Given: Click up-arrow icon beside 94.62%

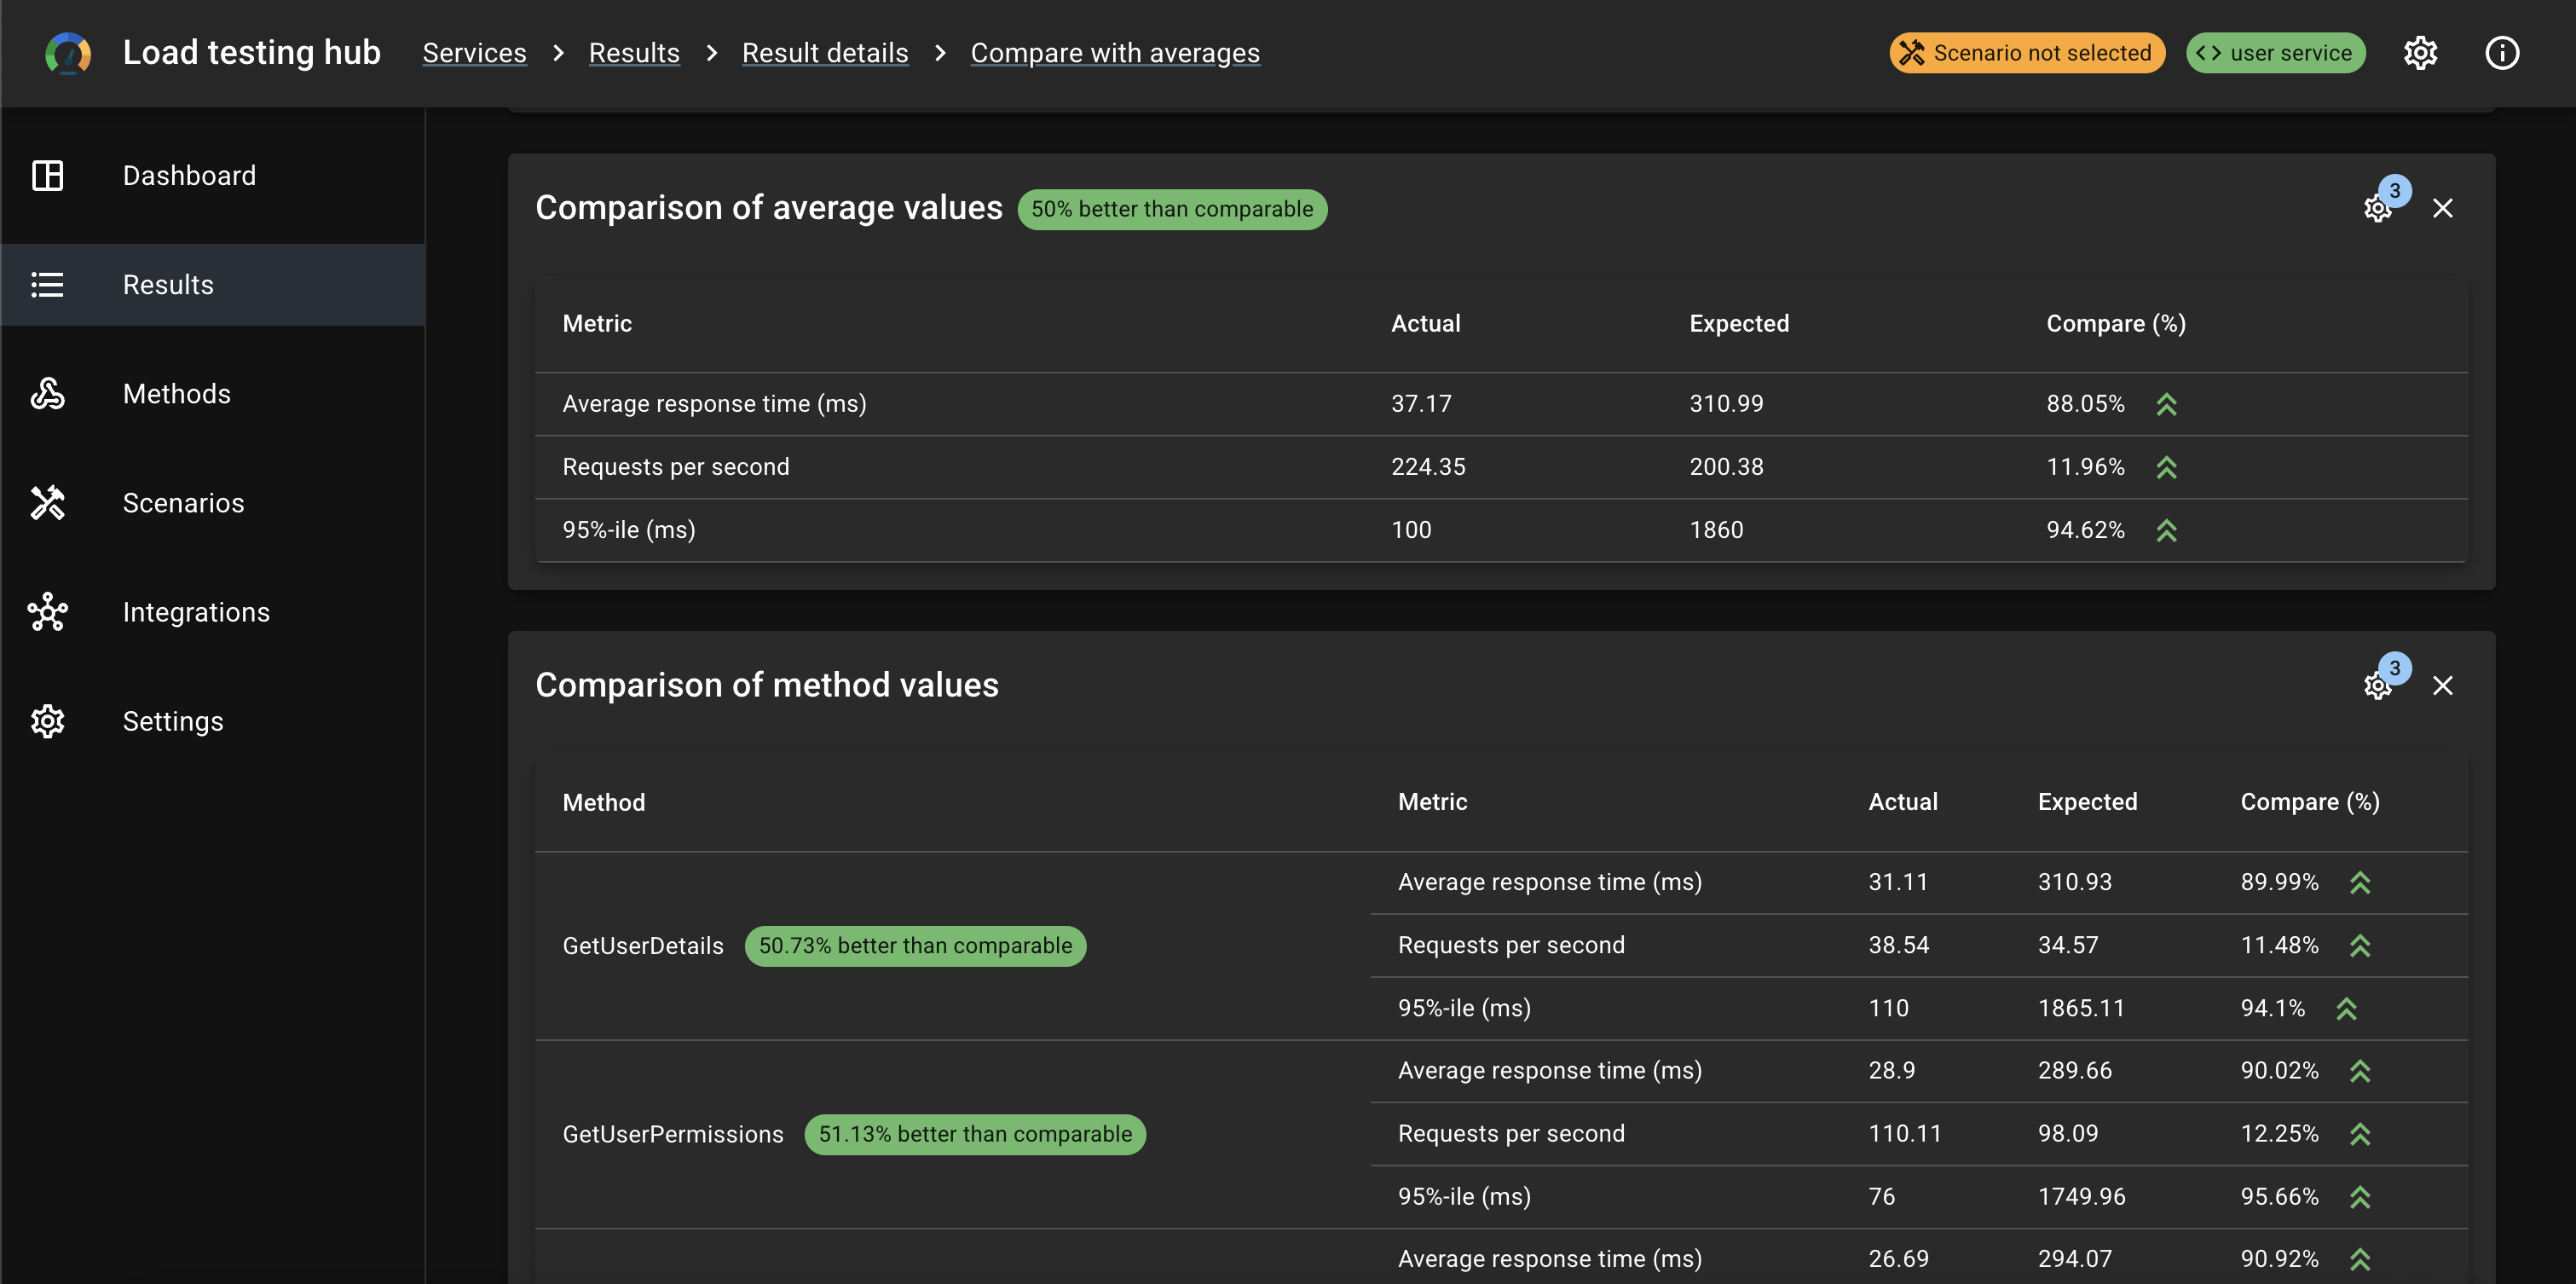Looking at the screenshot, I should [2167, 530].
